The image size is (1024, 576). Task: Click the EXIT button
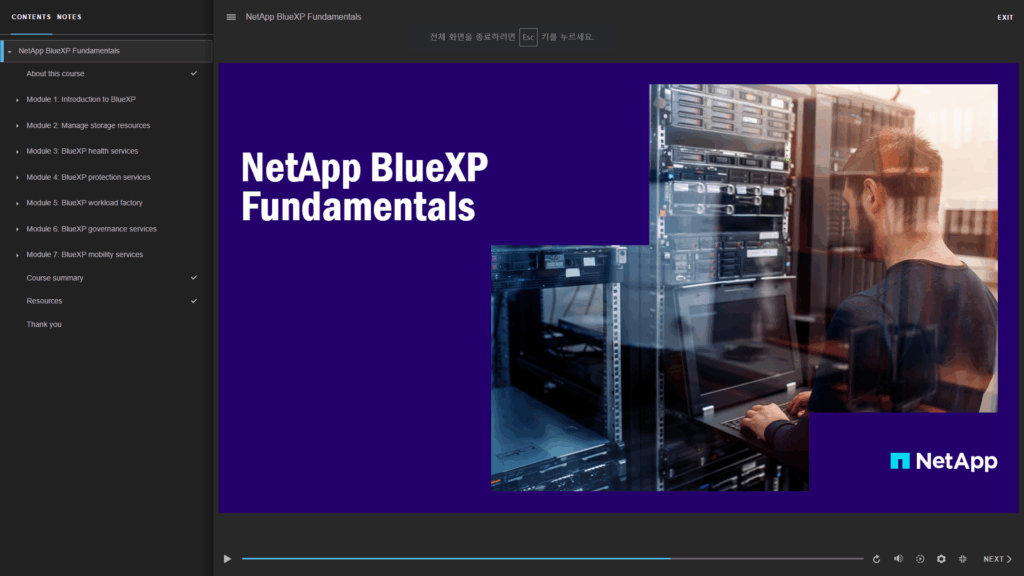[x=1004, y=17]
